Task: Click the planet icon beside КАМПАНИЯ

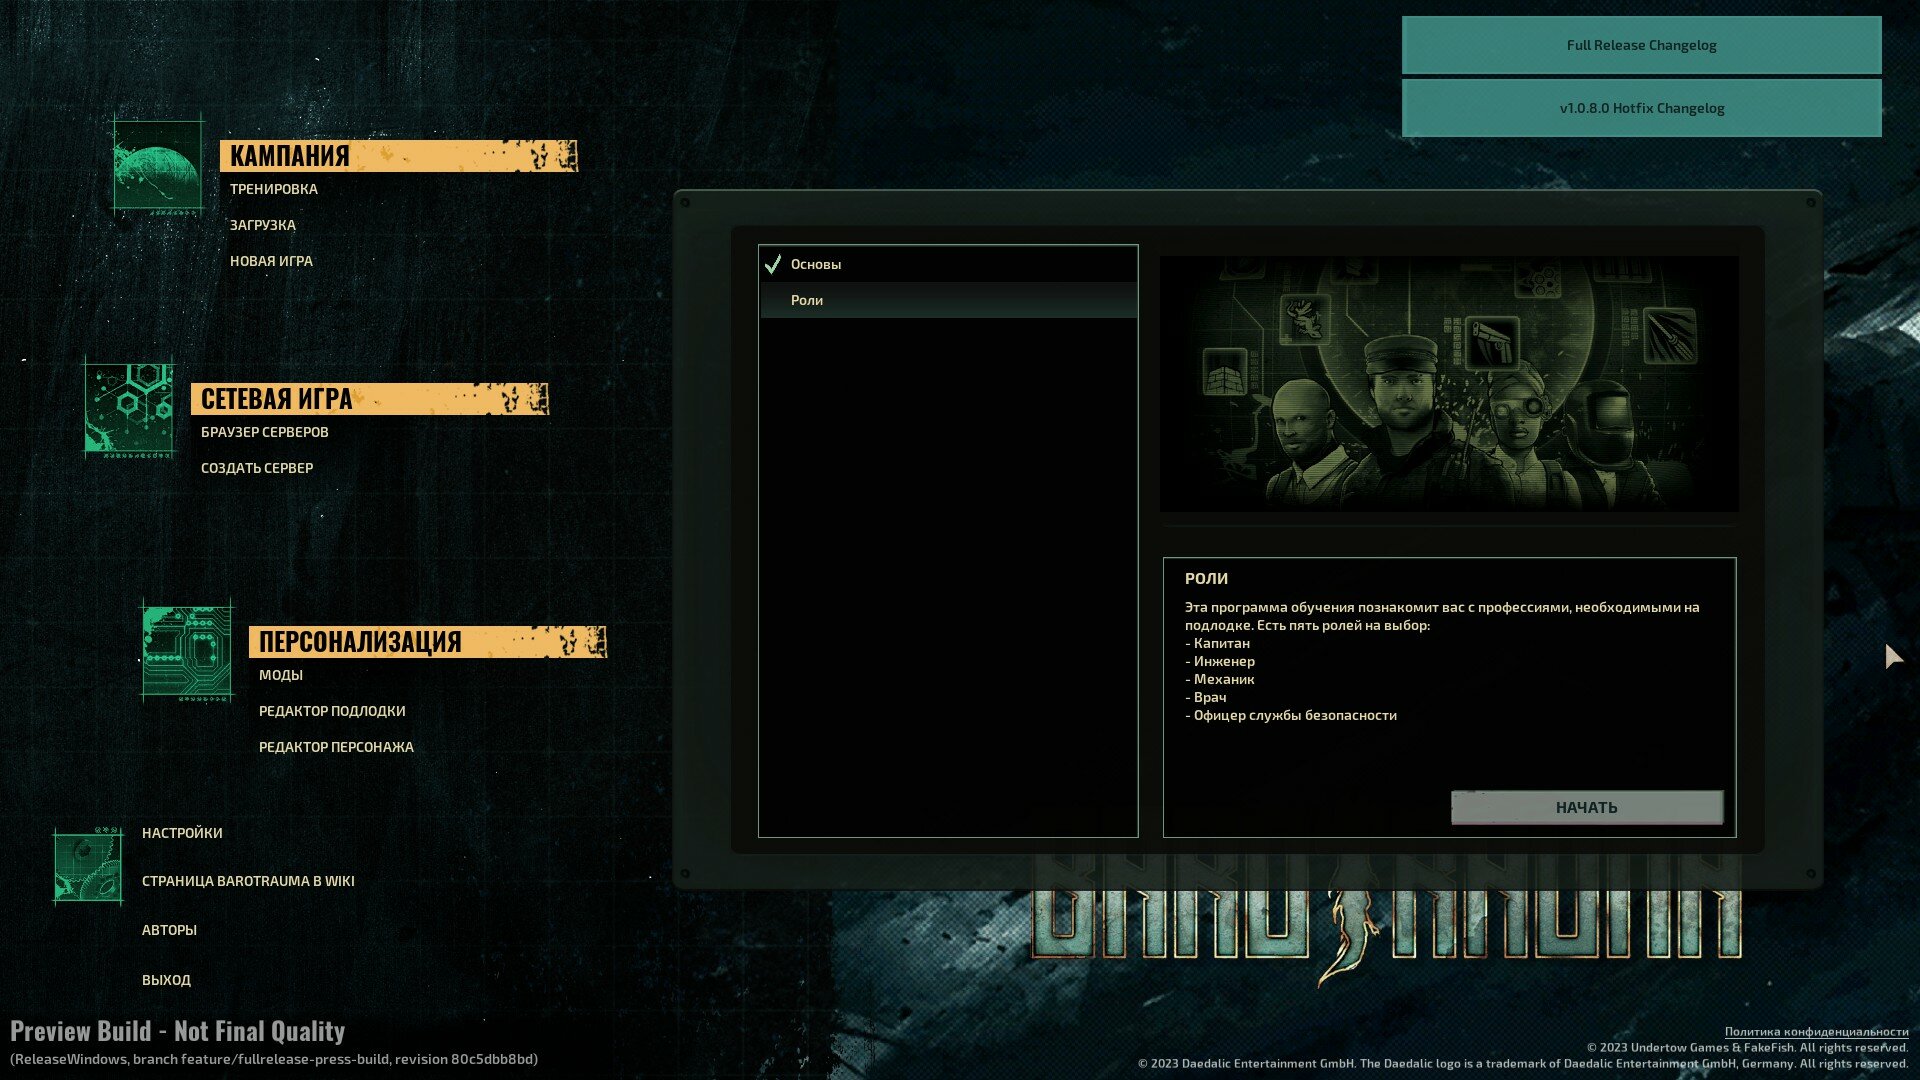Action: click(158, 165)
